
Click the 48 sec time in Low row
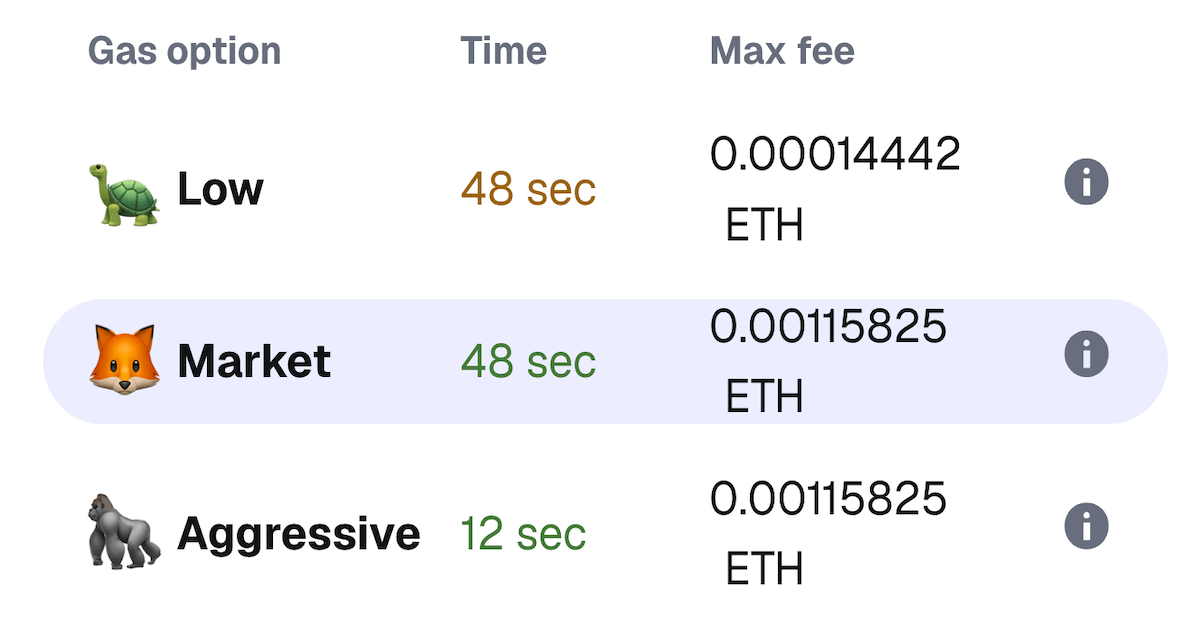point(528,189)
